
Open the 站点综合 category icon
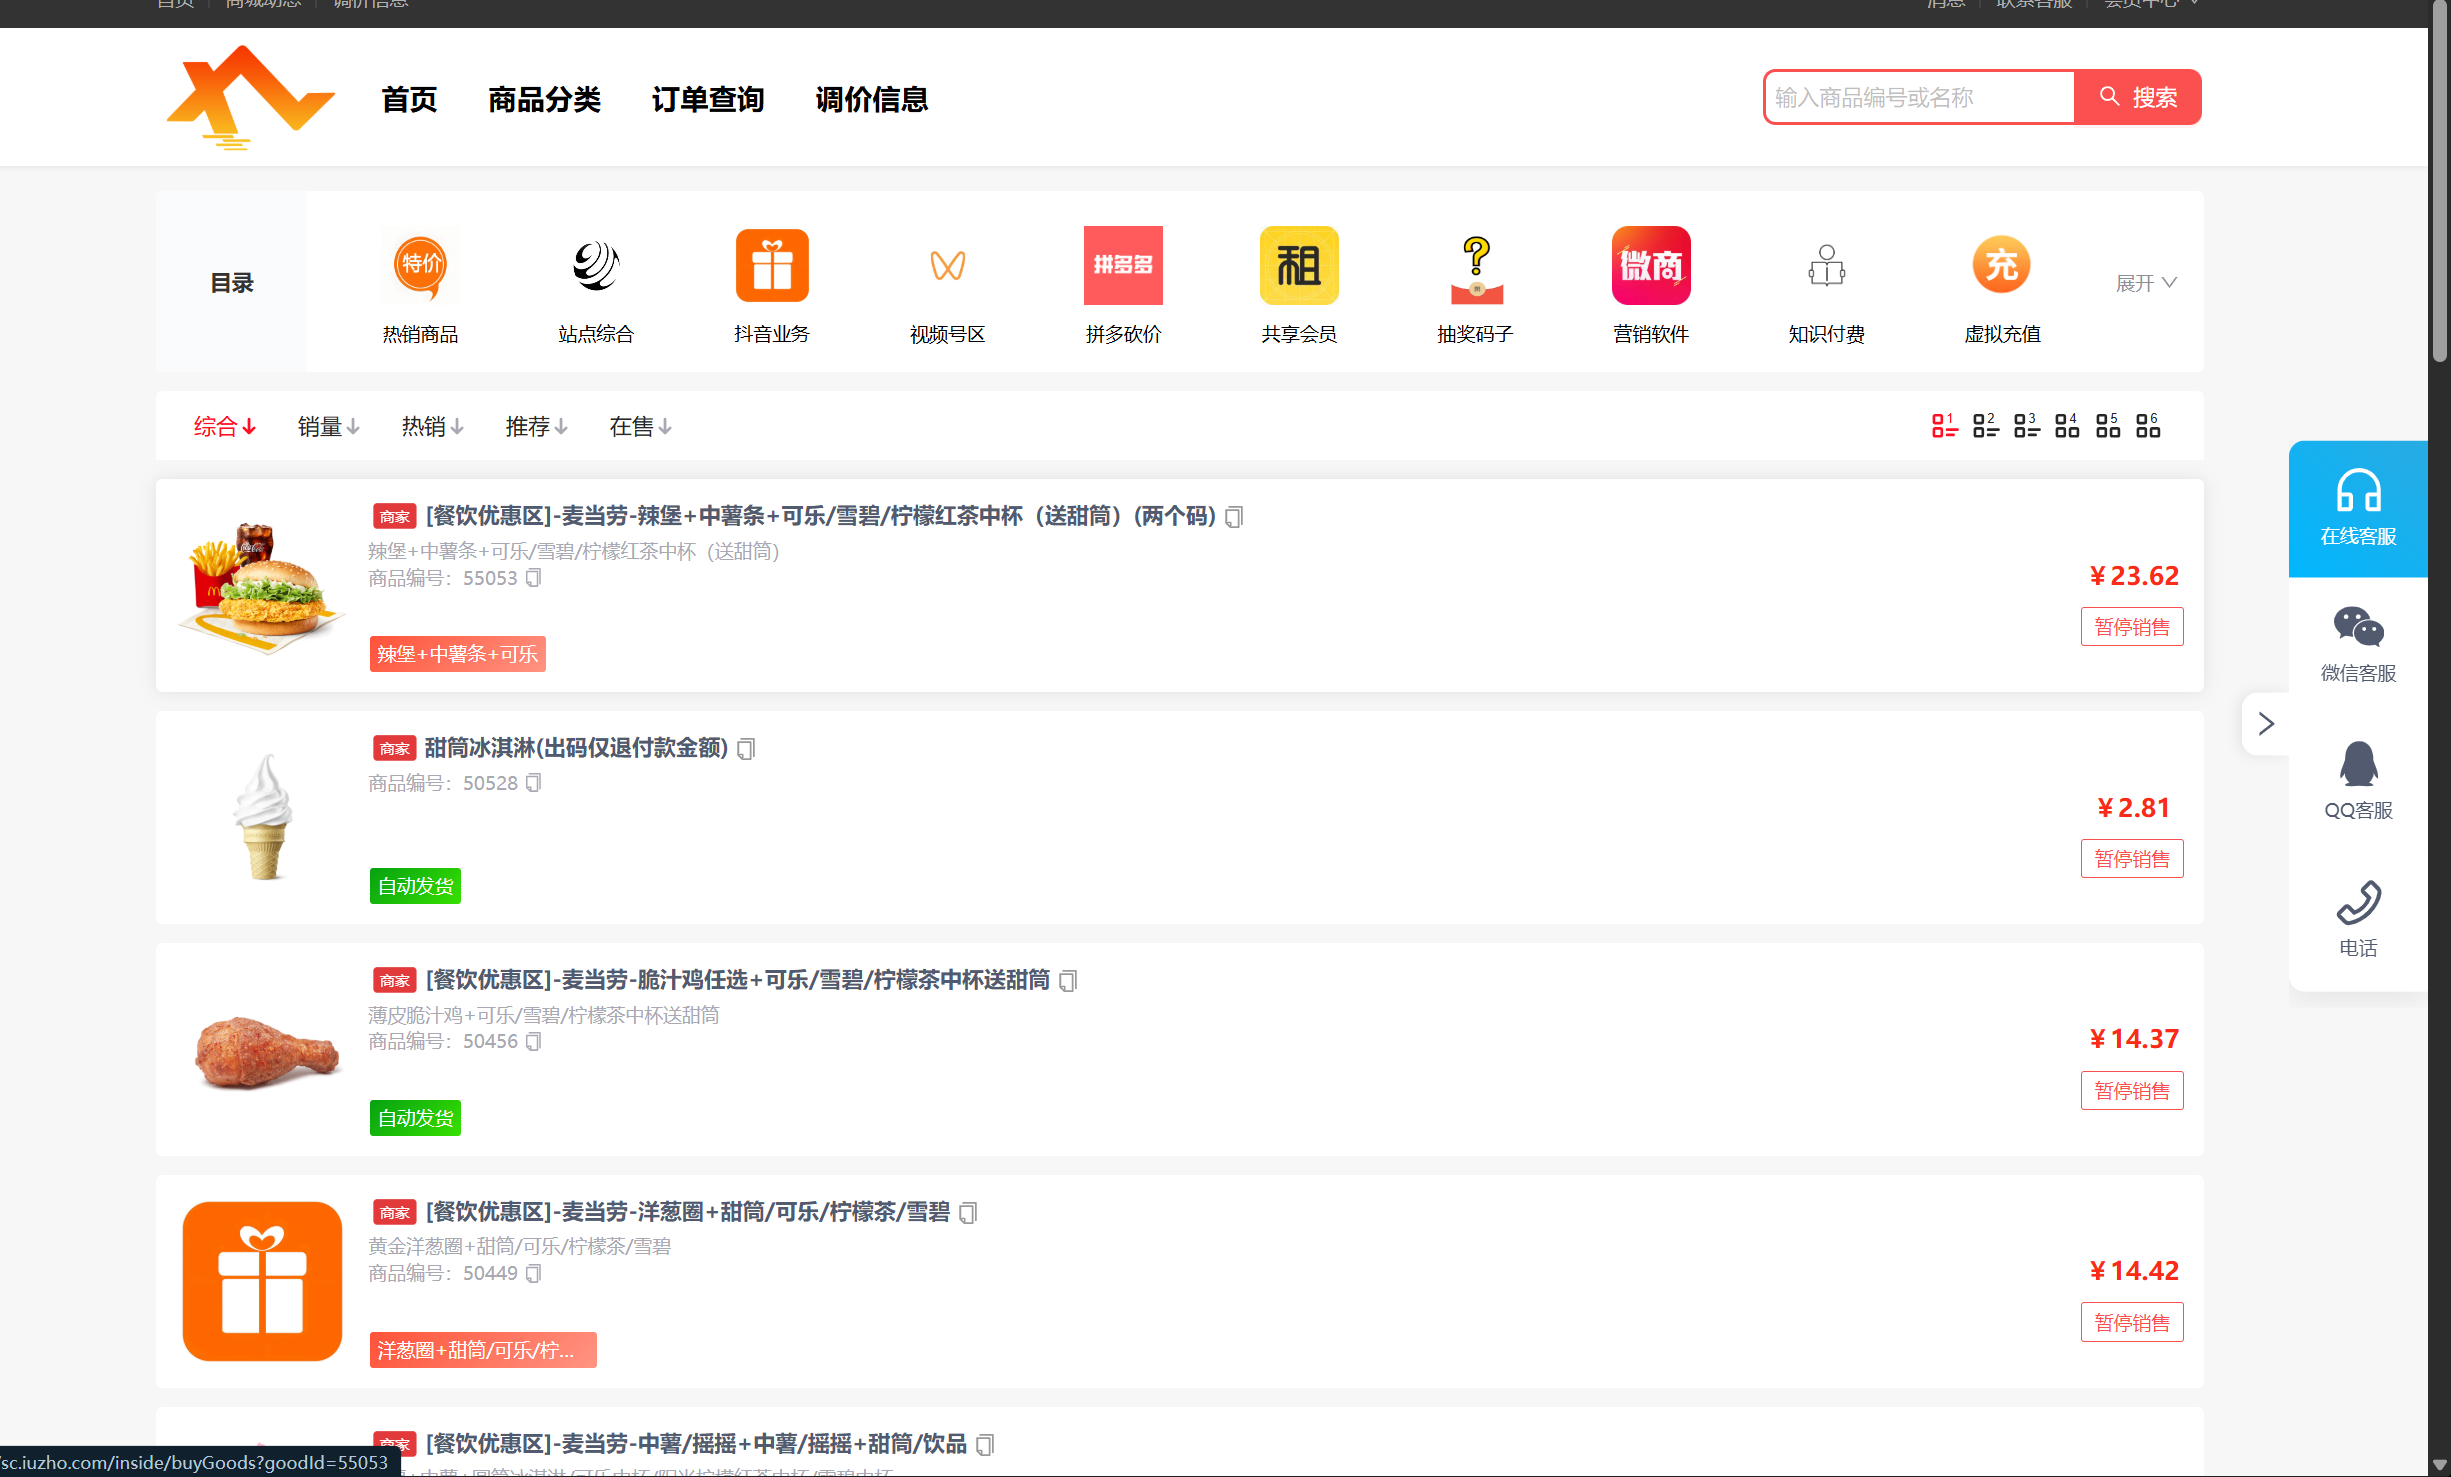coord(596,265)
